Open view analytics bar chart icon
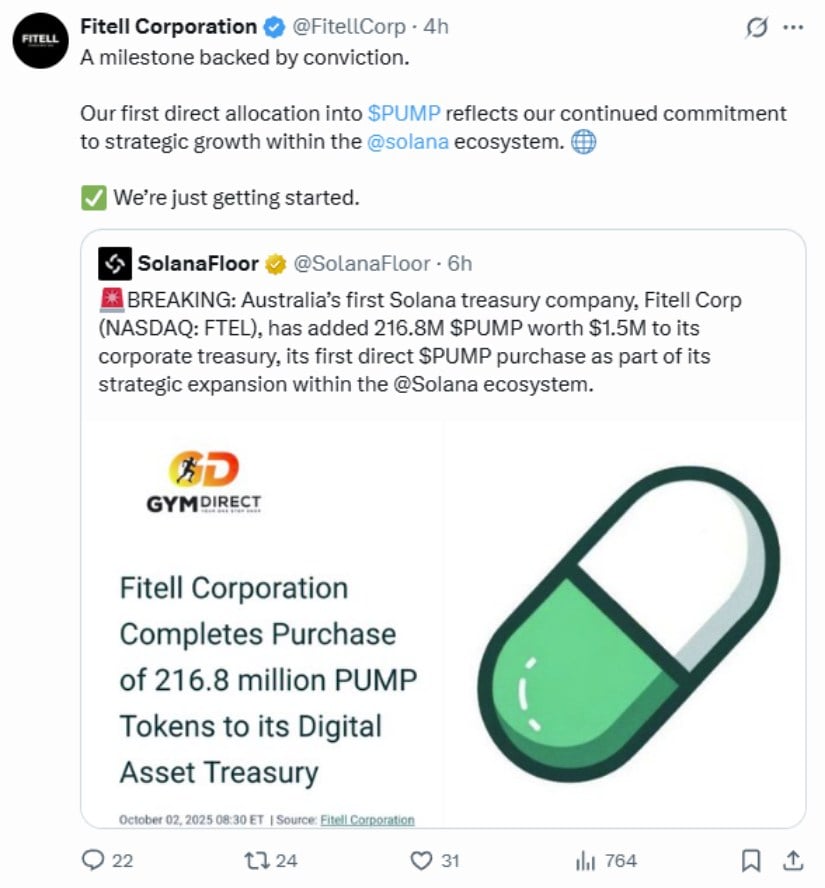 [584, 860]
